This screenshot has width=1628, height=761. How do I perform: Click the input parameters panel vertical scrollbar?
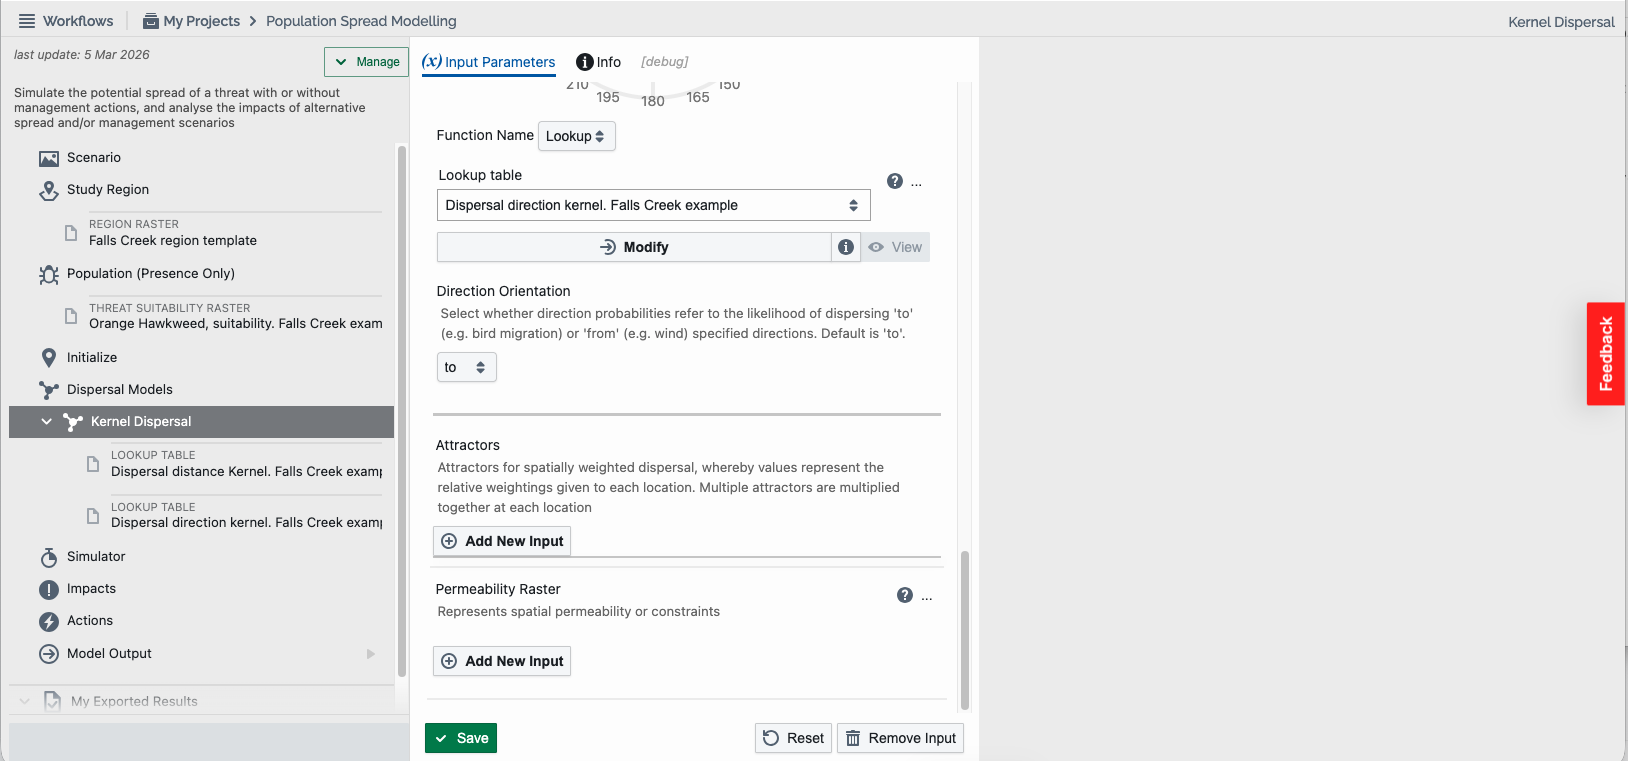(965, 630)
